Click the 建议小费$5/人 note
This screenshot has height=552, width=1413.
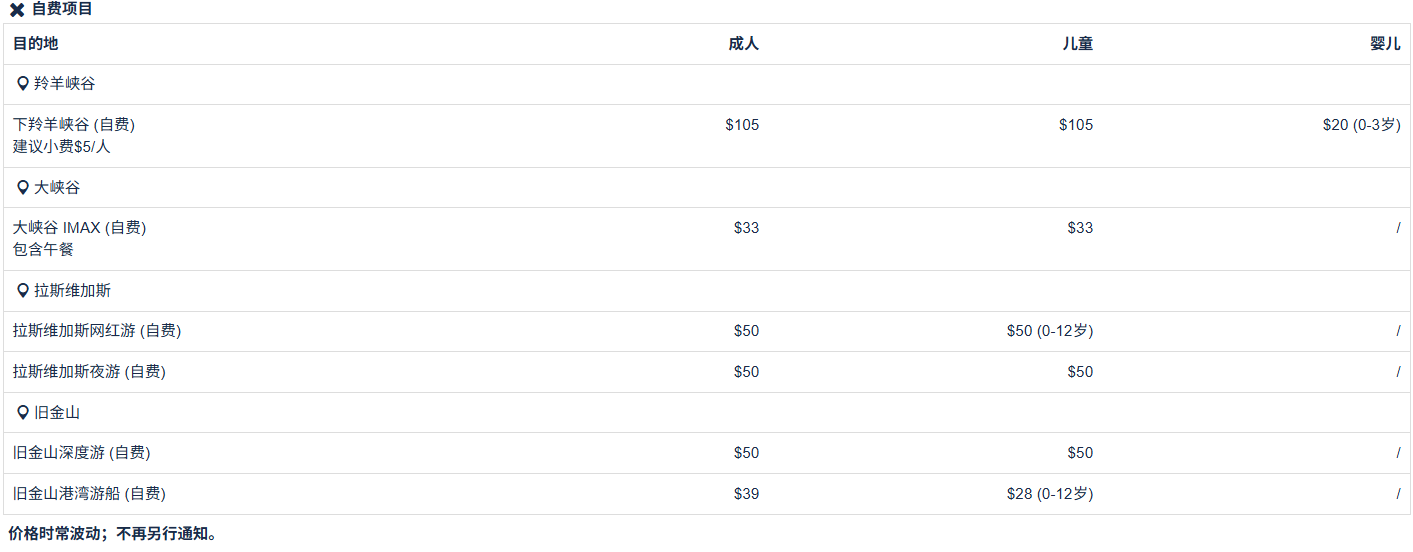pos(62,147)
